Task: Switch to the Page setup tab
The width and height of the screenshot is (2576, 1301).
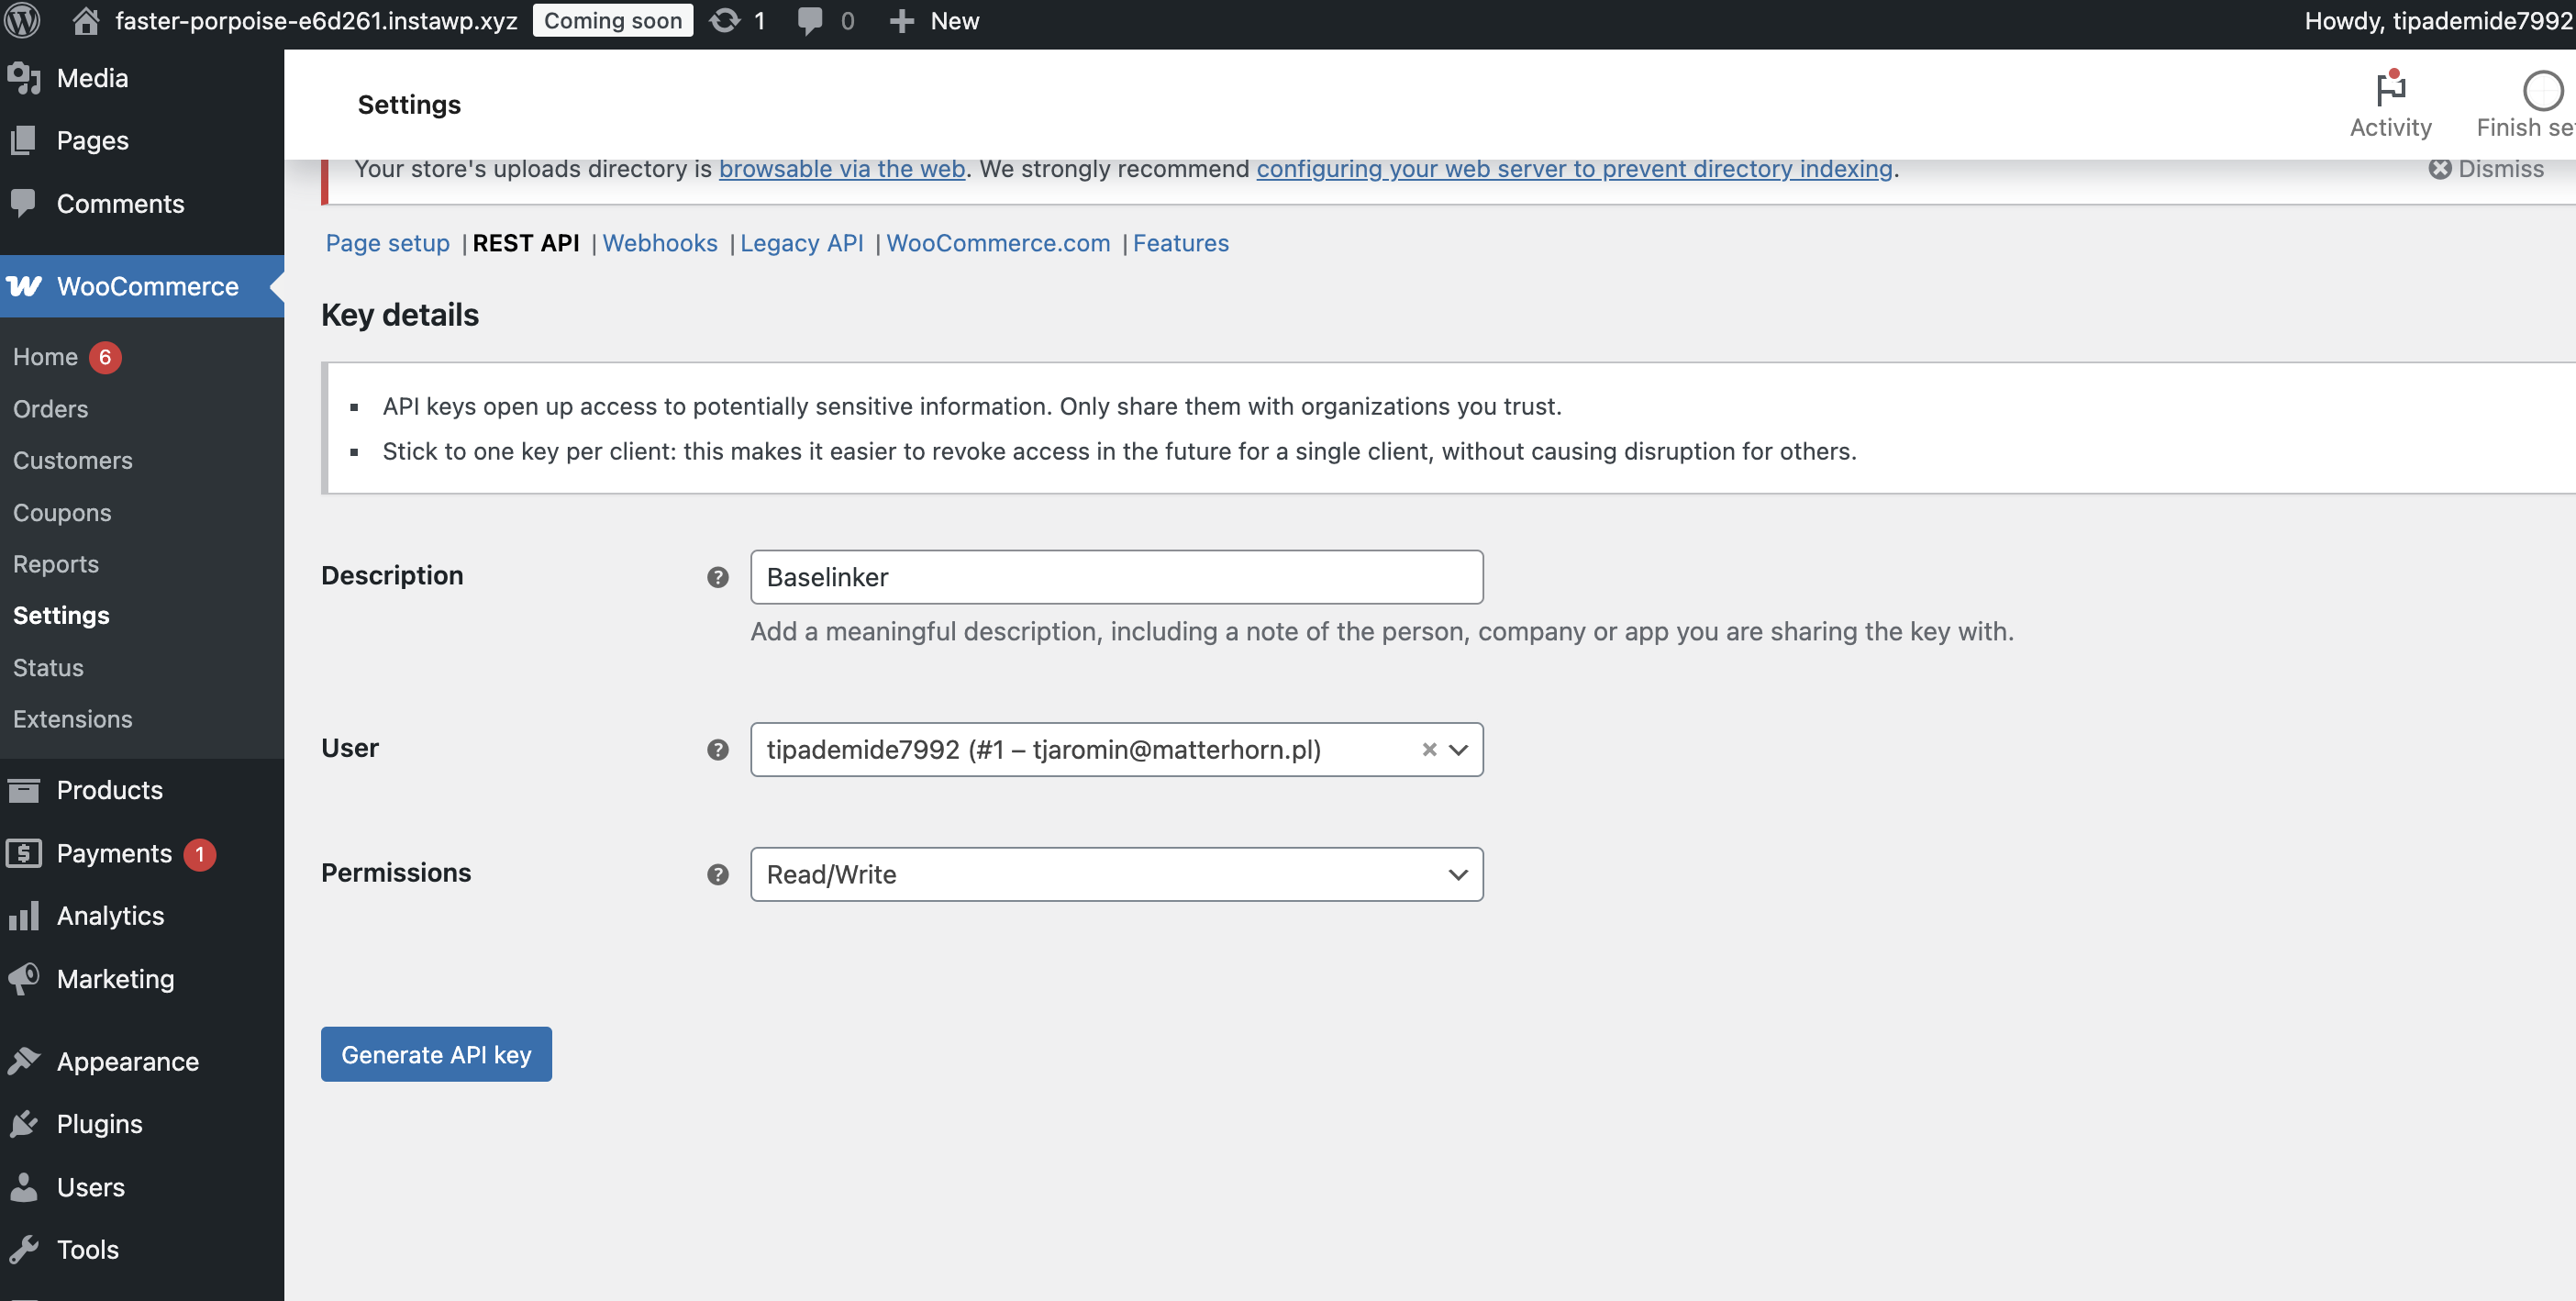Action: (x=388, y=243)
